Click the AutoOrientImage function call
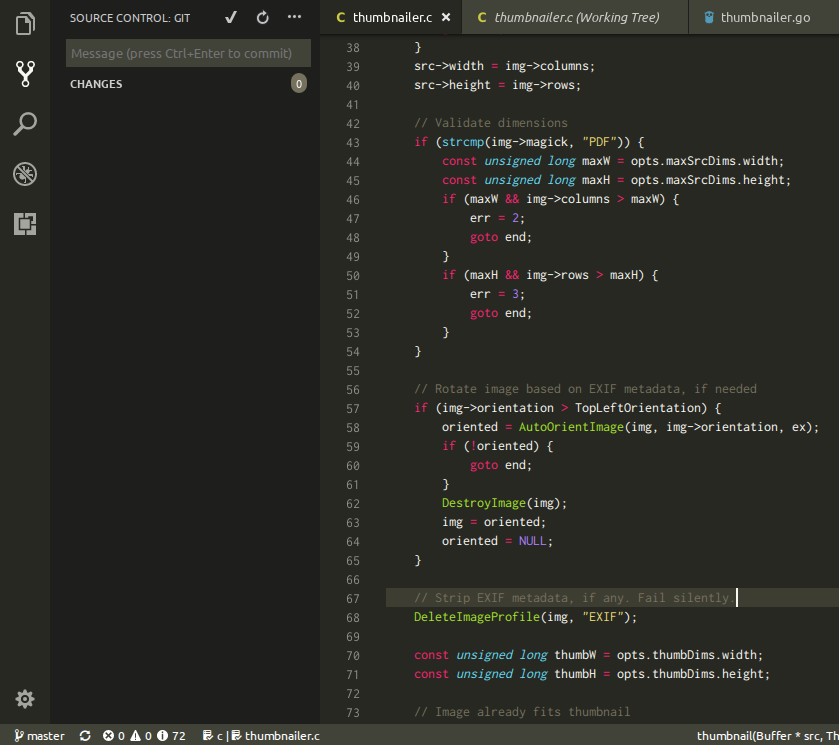839x746 pixels. pyautogui.click(x=571, y=427)
